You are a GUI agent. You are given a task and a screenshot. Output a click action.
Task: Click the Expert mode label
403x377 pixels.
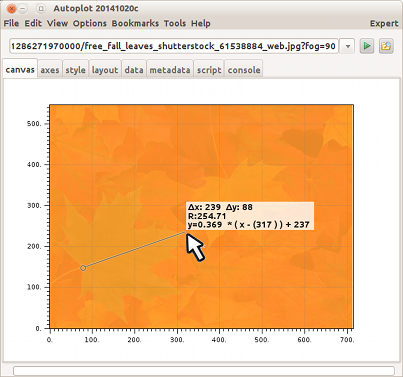384,23
